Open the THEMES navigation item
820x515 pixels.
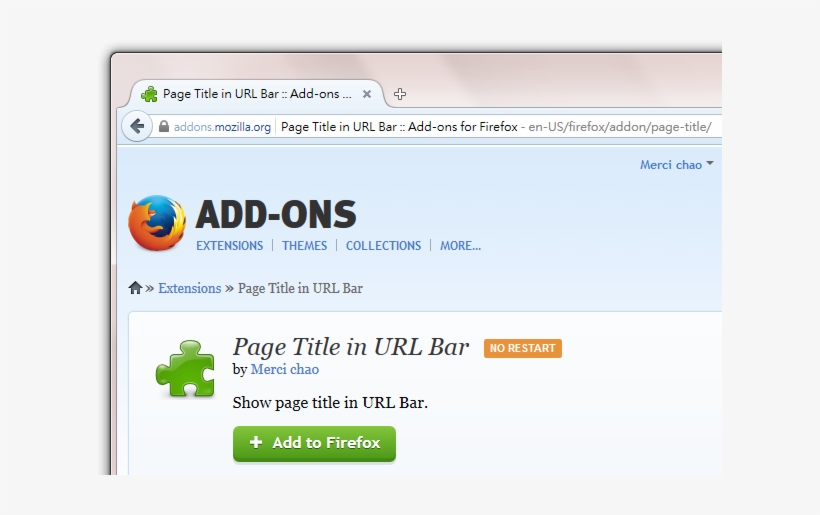click(x=304, y=246)
